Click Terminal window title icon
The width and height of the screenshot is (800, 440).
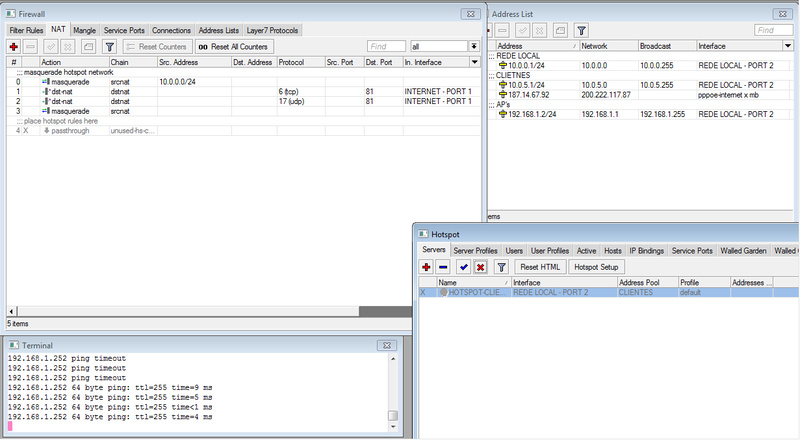click(14, 345)
